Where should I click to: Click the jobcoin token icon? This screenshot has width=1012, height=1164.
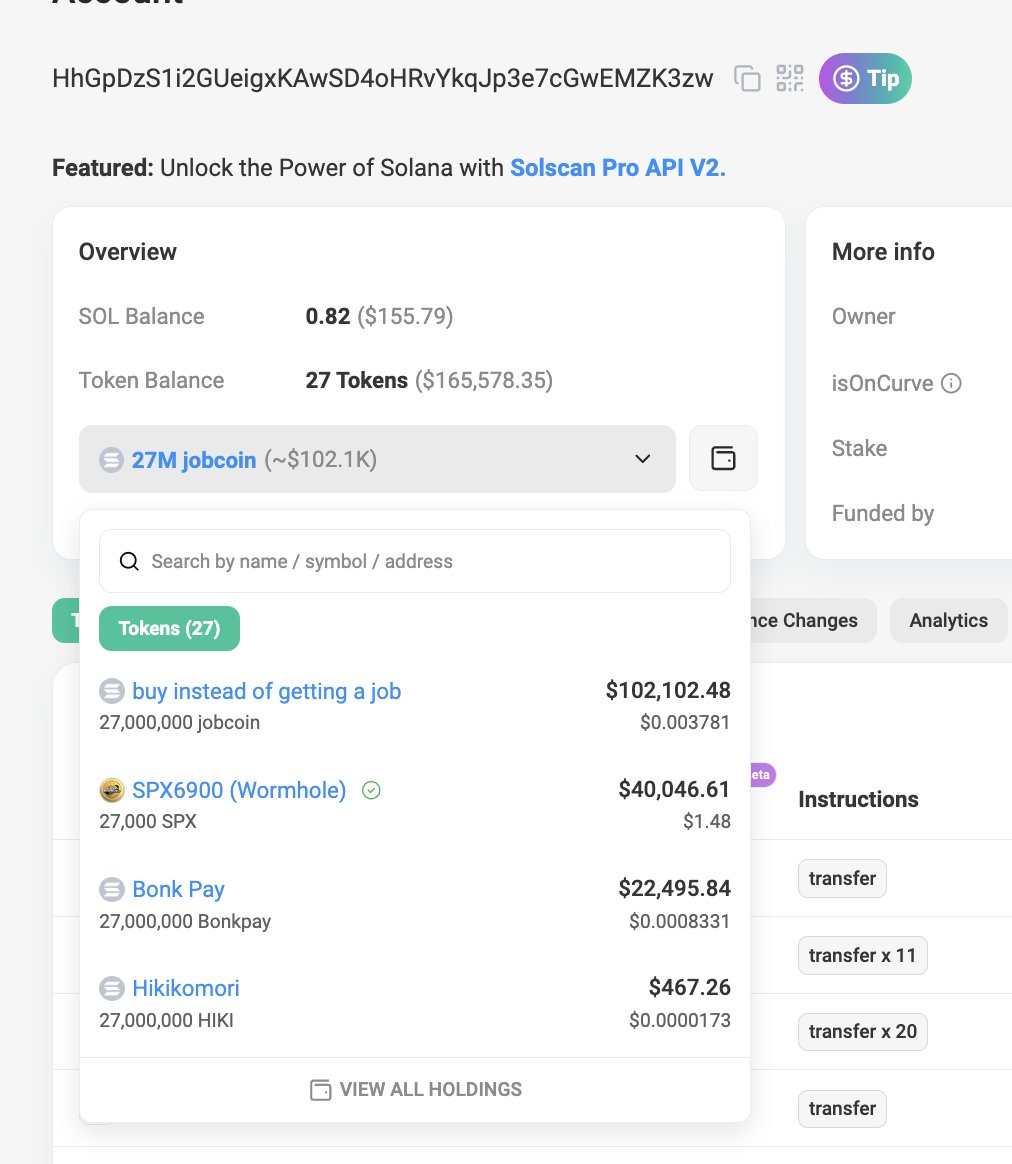(112, 691)
